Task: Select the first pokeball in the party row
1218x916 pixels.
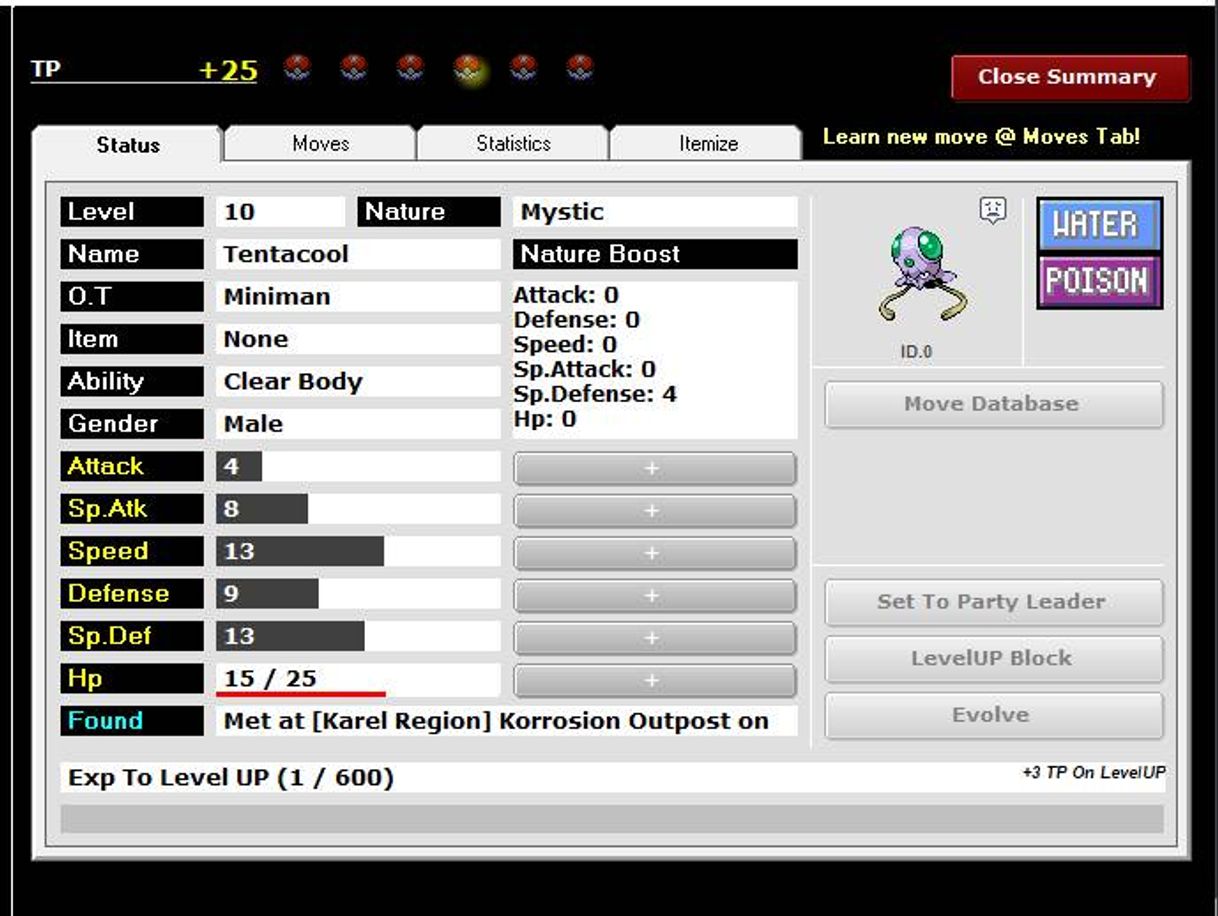Action: (298, 68)
